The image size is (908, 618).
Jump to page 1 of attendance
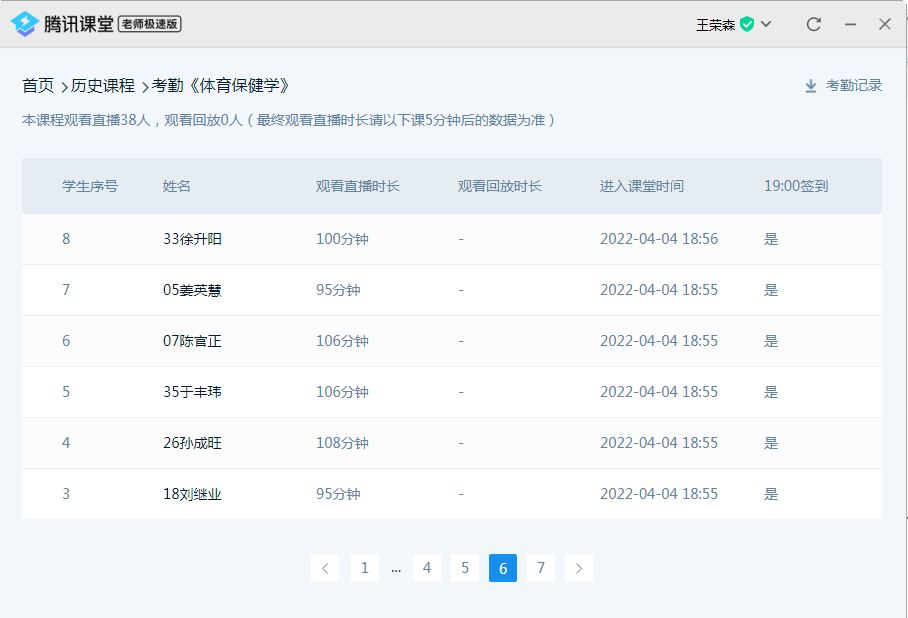[364, 568]
